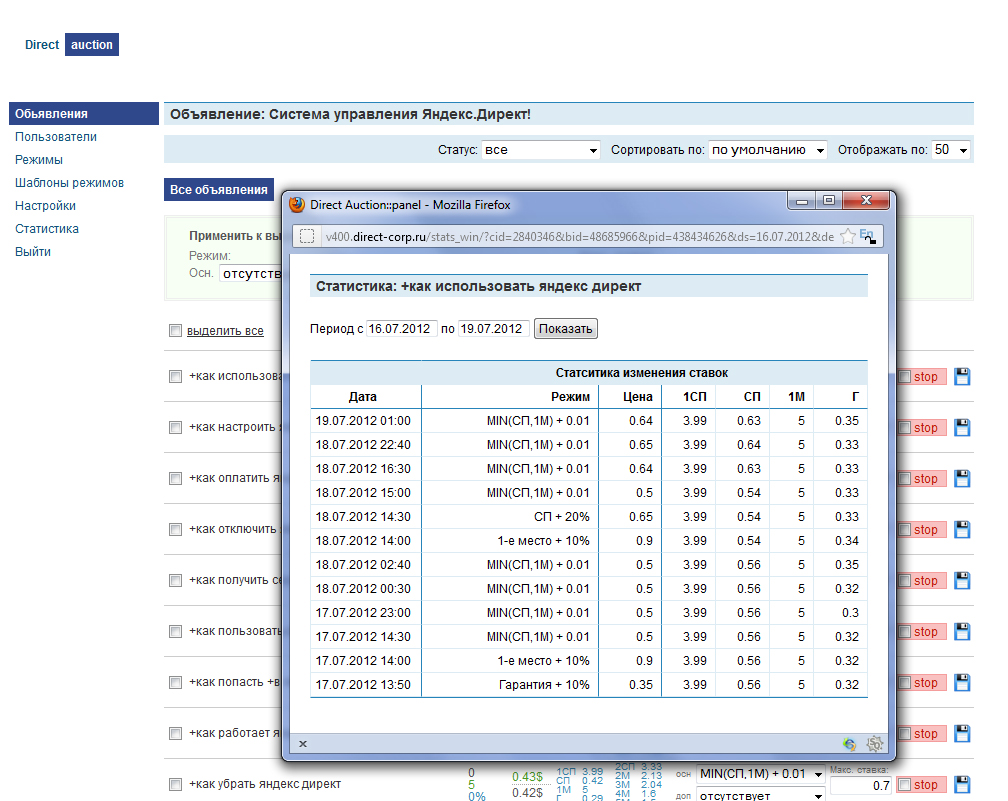Close the add-on bar with x icon
Image resolution: width=1008 pixels, height=801 pixels.
pos(303,744)
